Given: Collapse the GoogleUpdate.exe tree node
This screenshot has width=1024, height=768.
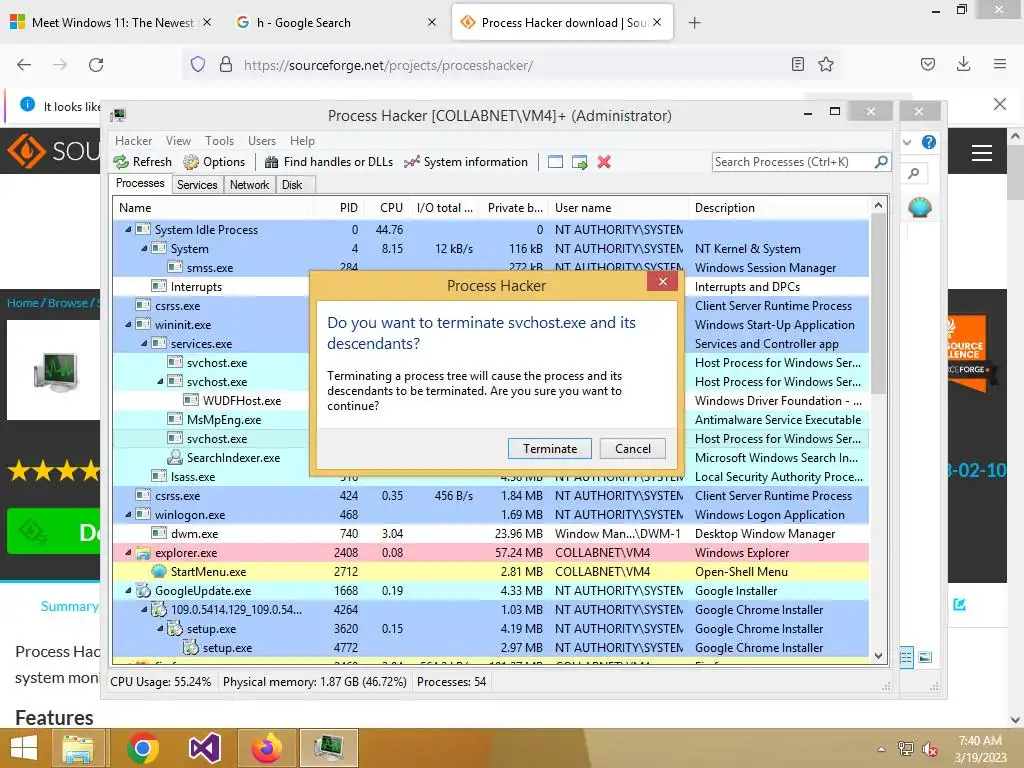Looking at the screenshot, I should tap(128, 591).
